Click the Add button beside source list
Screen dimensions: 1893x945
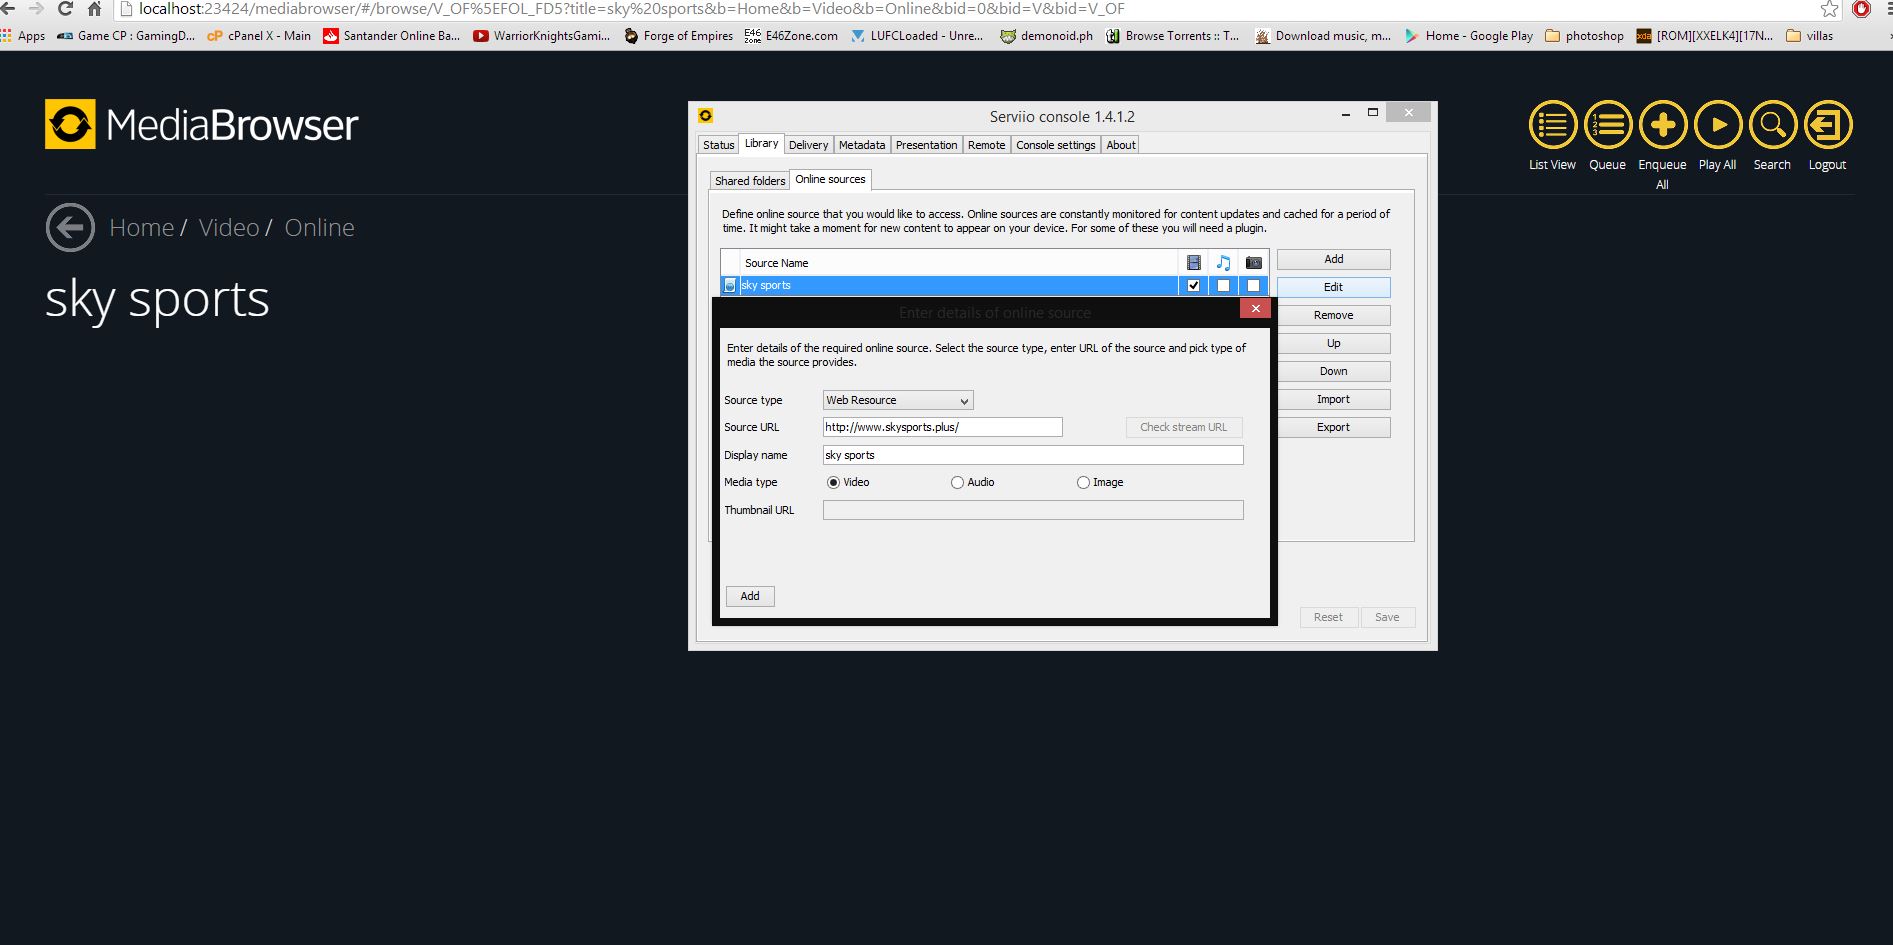click(x=1334, y=259)
